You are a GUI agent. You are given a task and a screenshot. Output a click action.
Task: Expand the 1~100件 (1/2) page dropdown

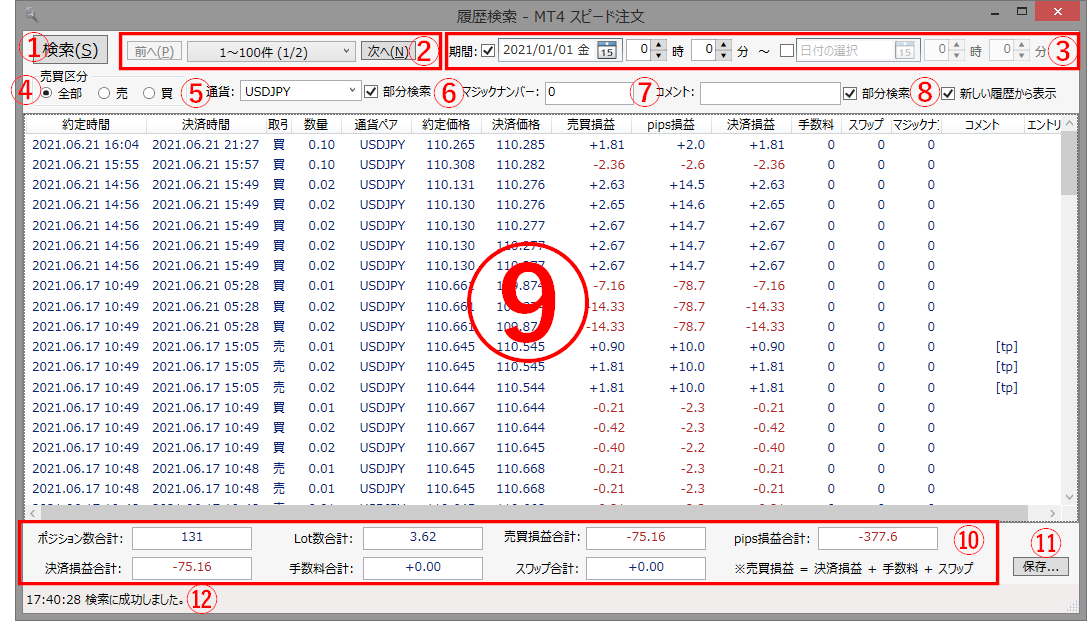[271, 51]
